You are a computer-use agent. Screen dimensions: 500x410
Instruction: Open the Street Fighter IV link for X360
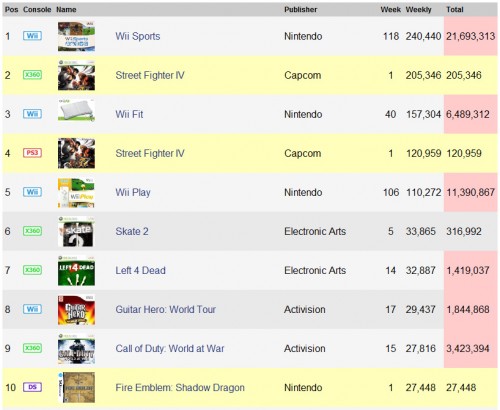click(x=150, y=75)
